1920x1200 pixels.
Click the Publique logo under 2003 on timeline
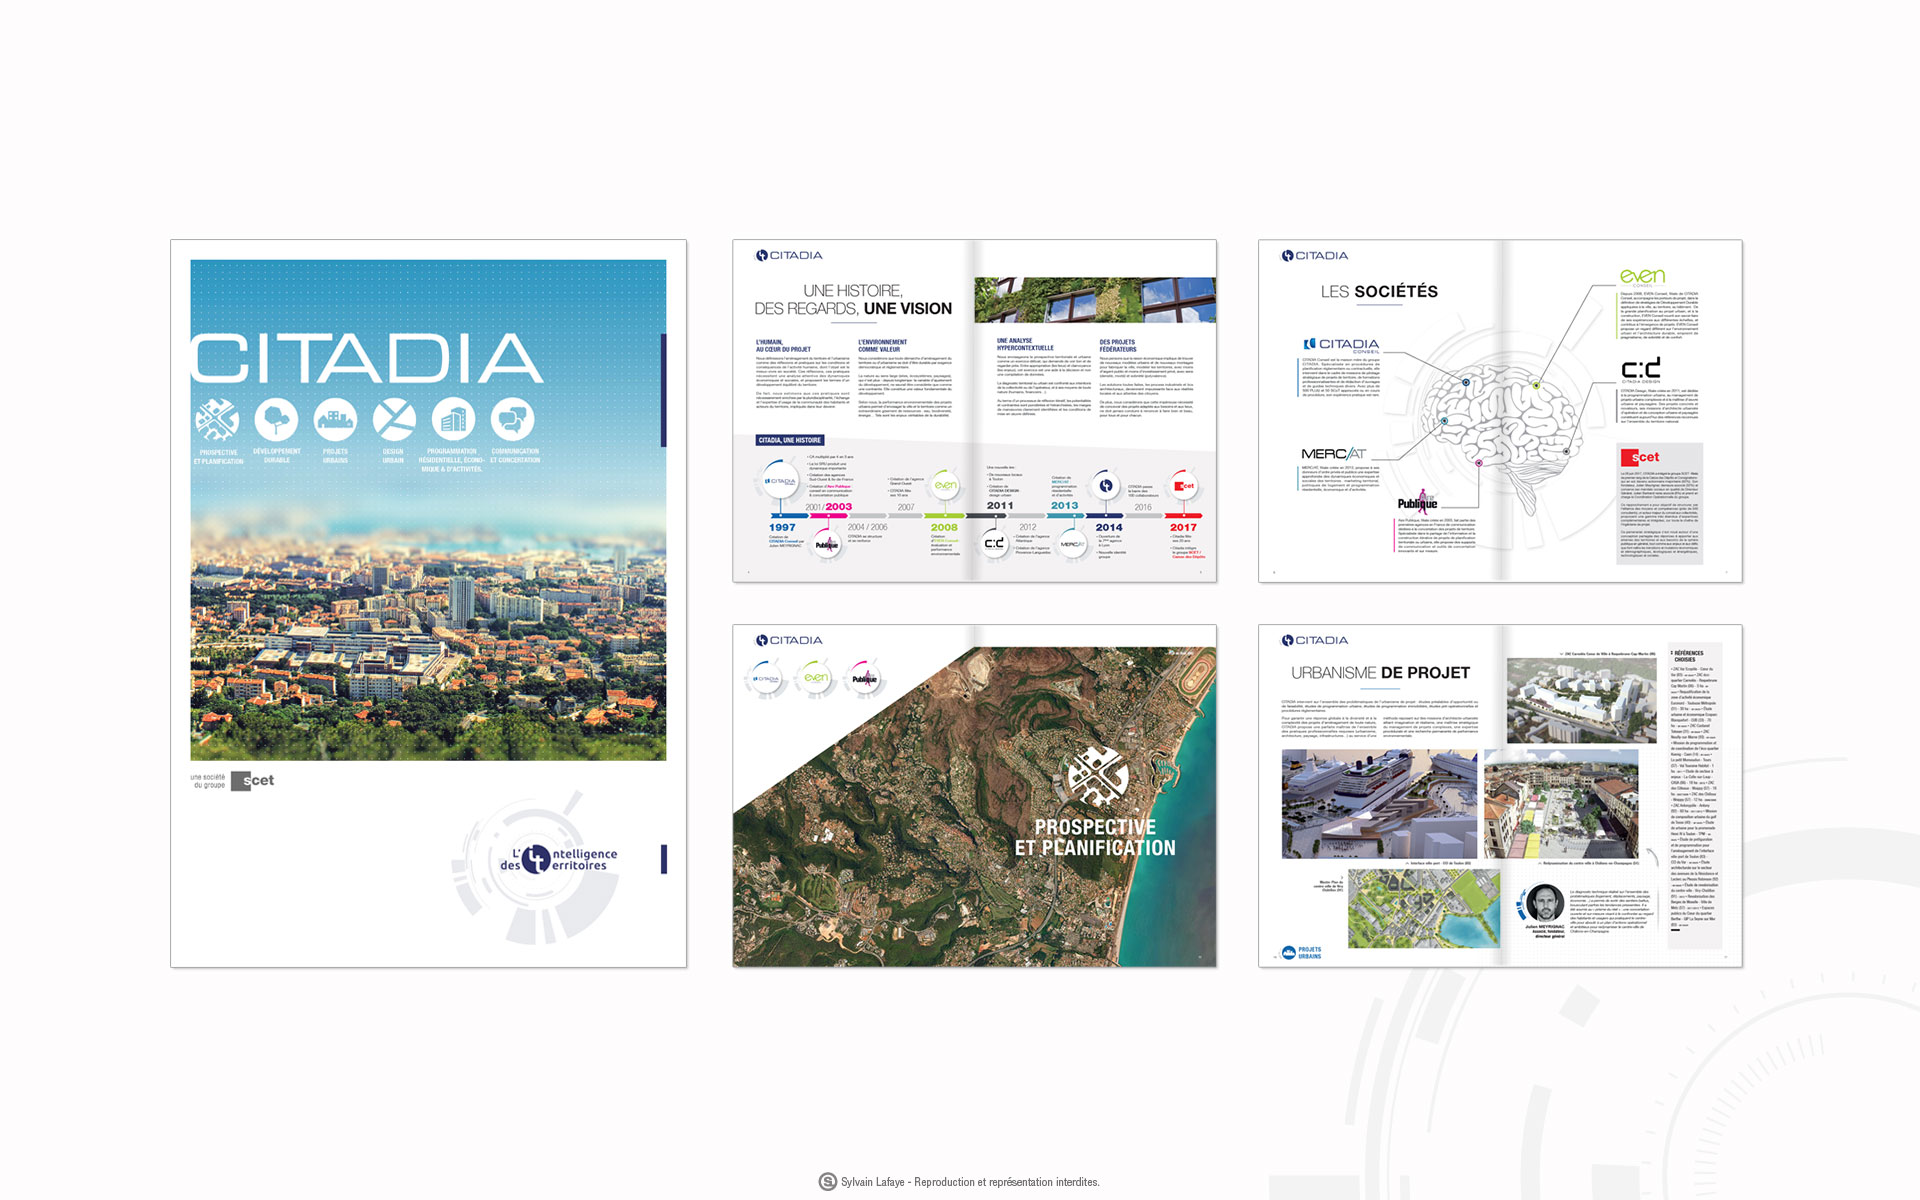point(827,545)
